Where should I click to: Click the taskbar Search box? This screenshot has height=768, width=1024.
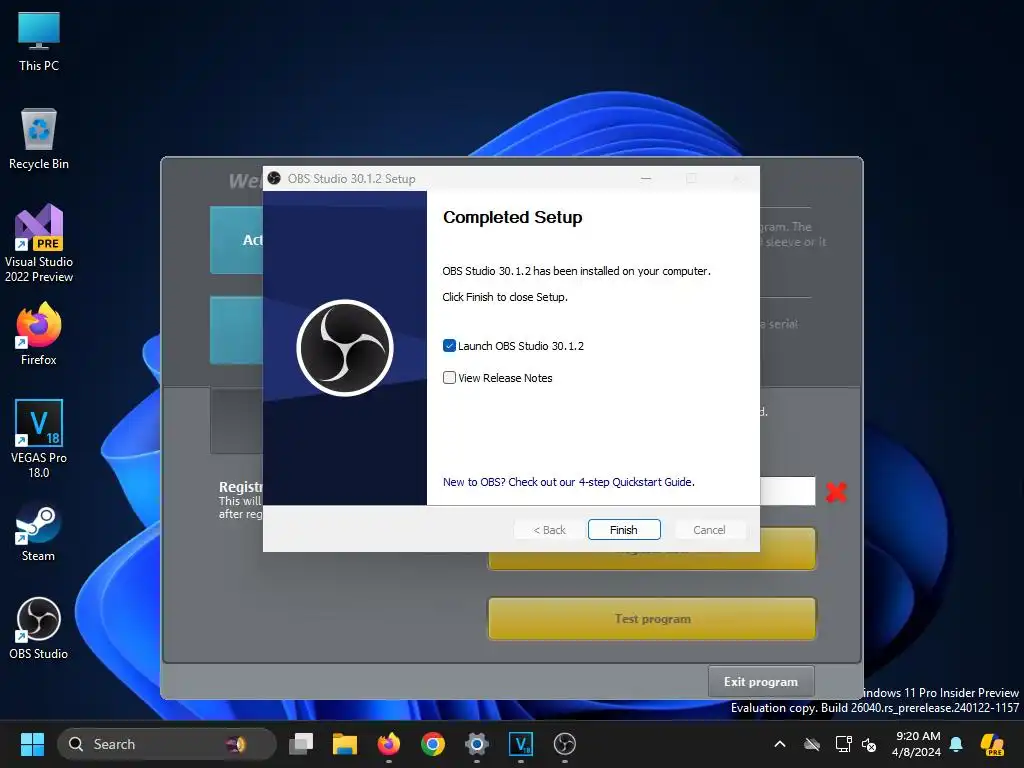click(x=167, y=744)
